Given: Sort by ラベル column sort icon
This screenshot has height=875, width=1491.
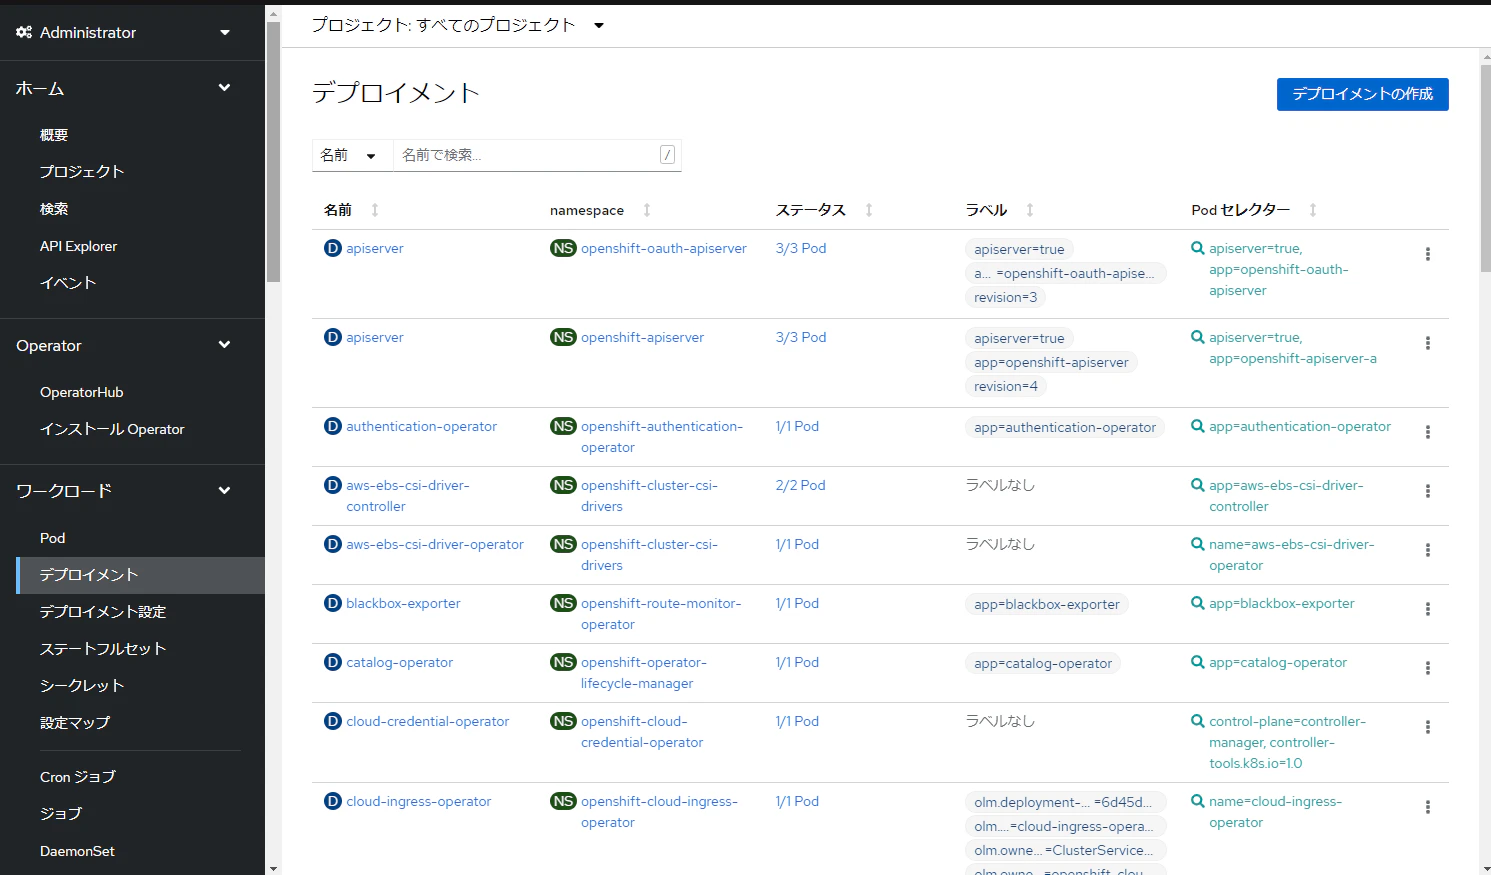Looking at the screenshot, I should (1030, 210).
